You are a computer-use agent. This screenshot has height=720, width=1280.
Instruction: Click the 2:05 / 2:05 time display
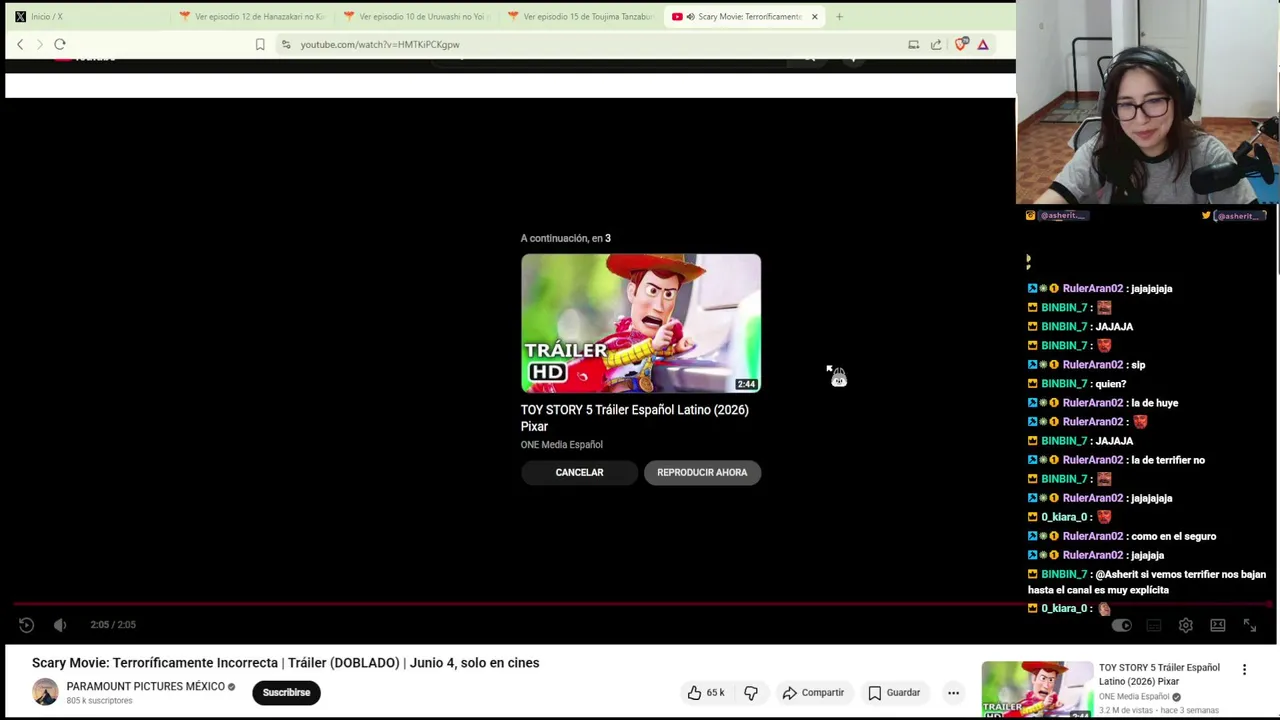click(113, 625)
